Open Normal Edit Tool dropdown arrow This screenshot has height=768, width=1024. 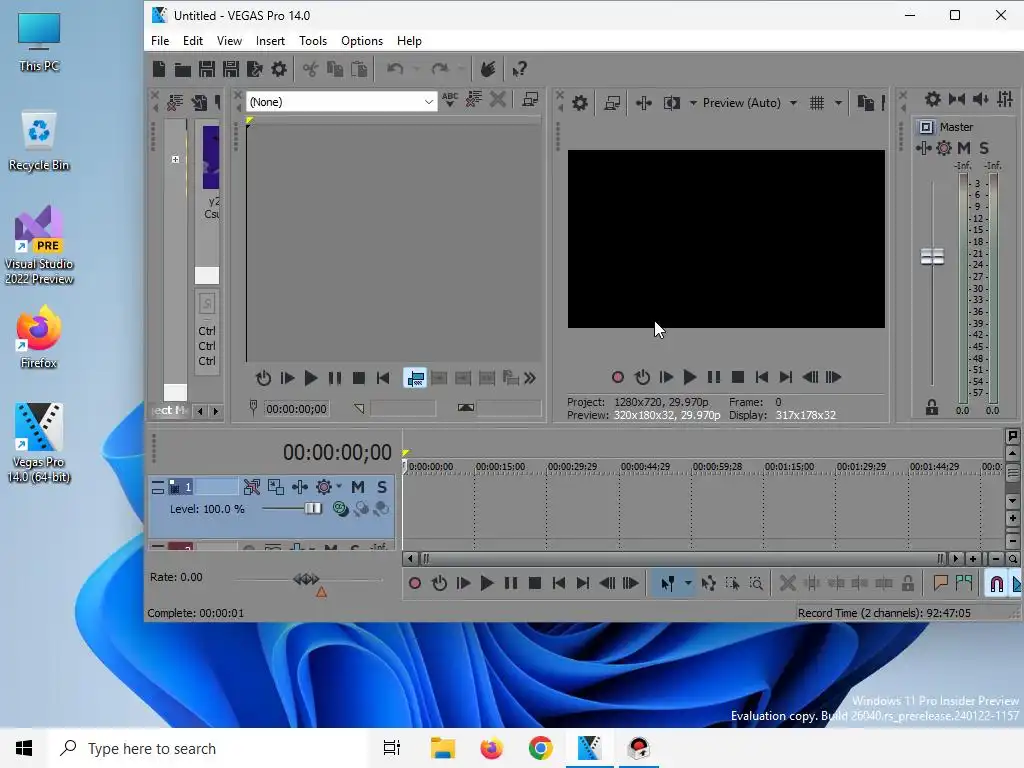[688, 583]
